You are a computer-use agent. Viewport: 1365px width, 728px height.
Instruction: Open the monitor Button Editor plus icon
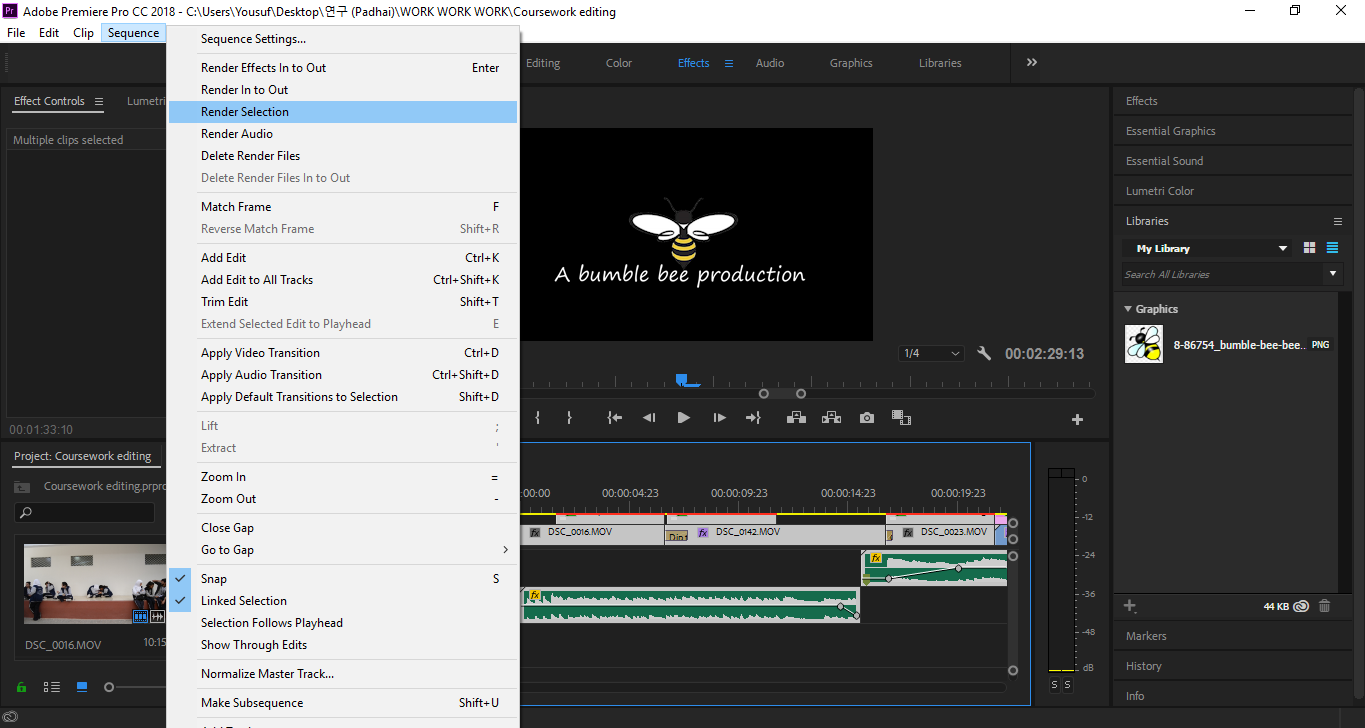(1077, 419)
